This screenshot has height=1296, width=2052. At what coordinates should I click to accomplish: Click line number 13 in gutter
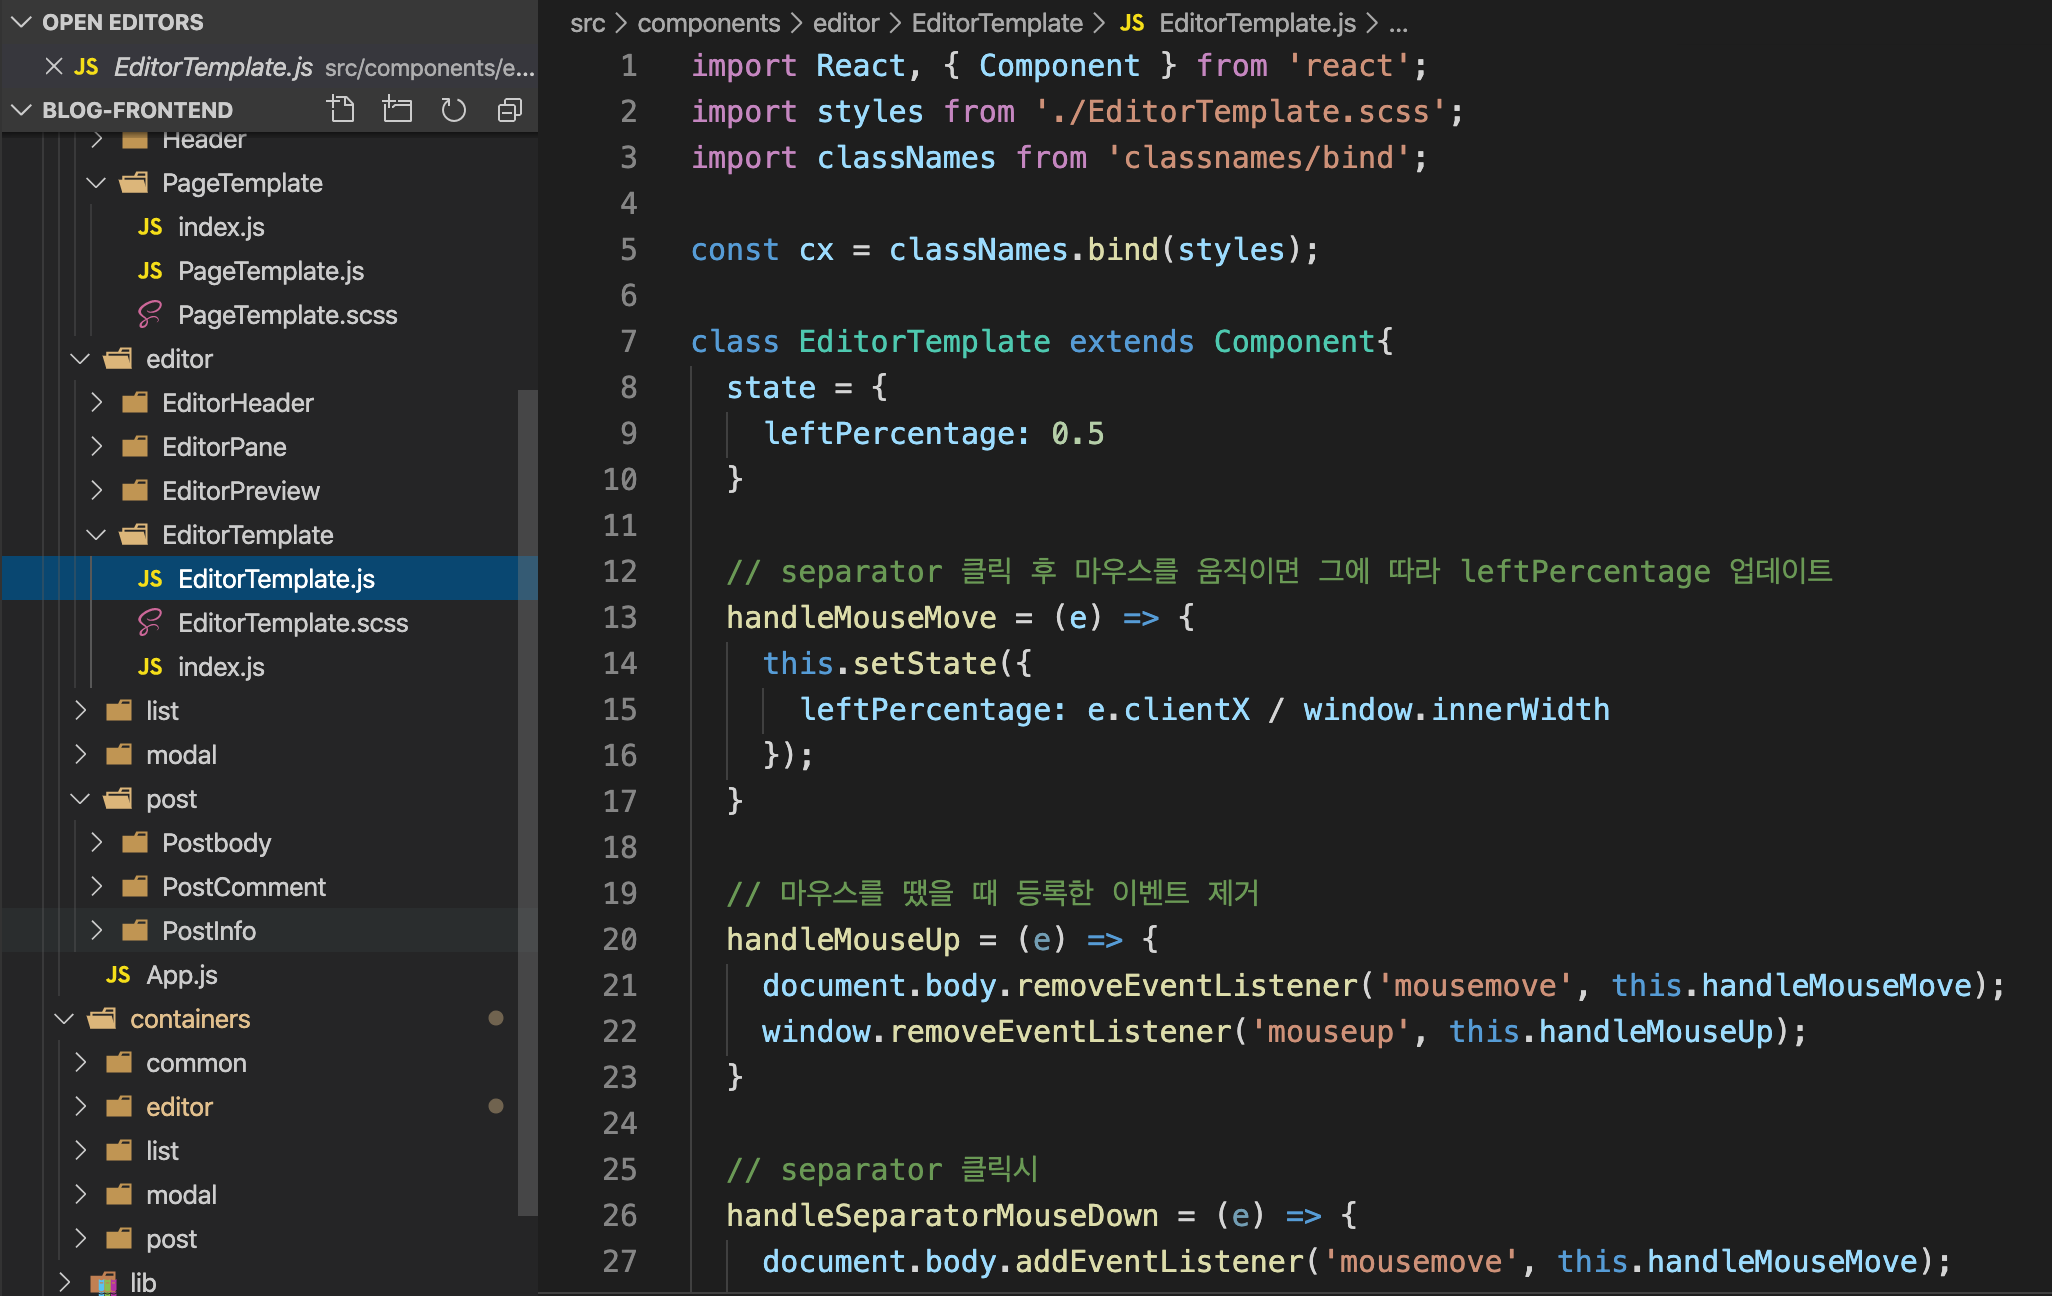tap(620, 617)
